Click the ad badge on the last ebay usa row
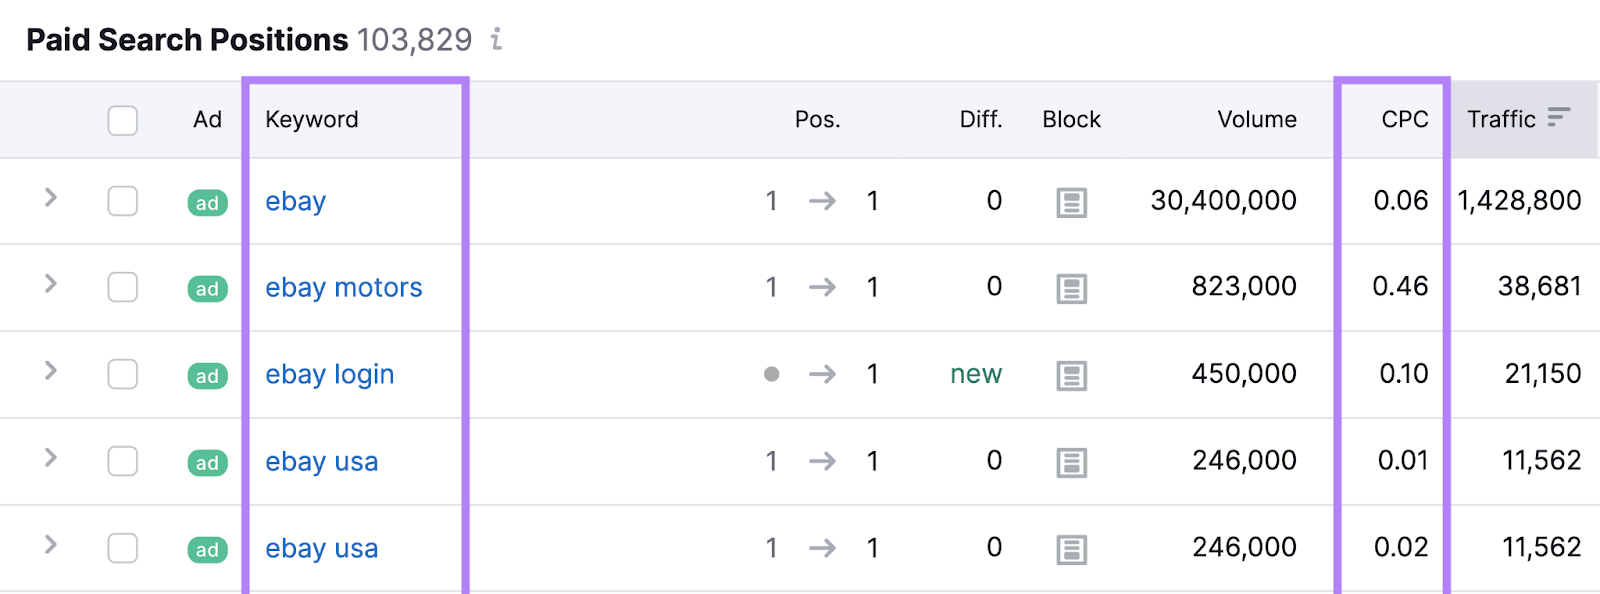The width and height of the screenshot is (1600, 594). point(207,549)
